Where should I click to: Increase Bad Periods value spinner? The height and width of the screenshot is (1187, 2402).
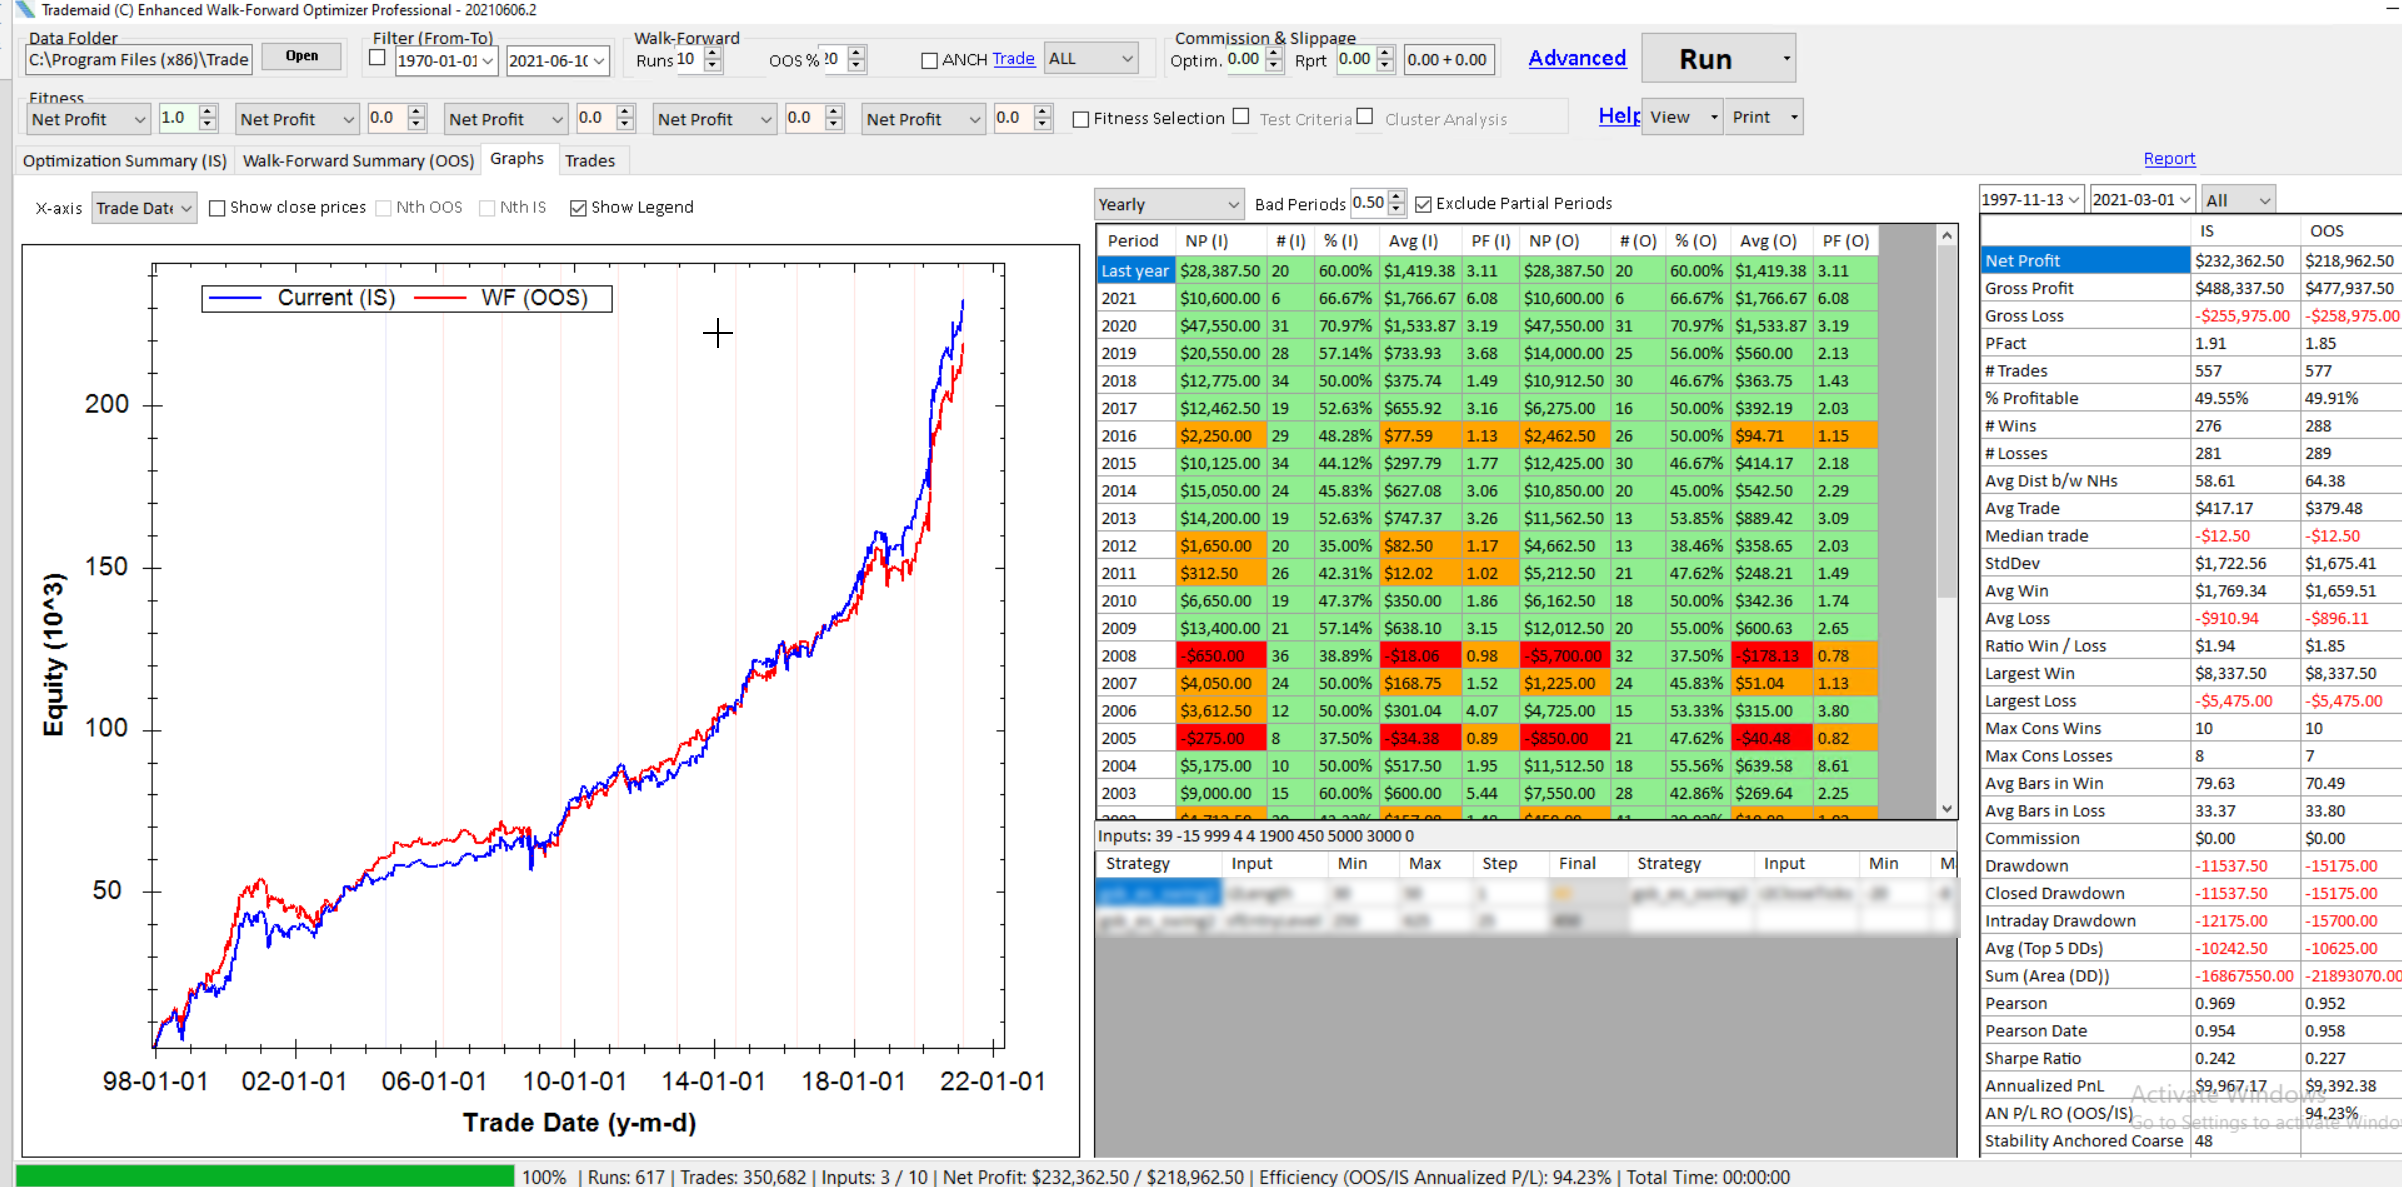(x=1396, y=198)
